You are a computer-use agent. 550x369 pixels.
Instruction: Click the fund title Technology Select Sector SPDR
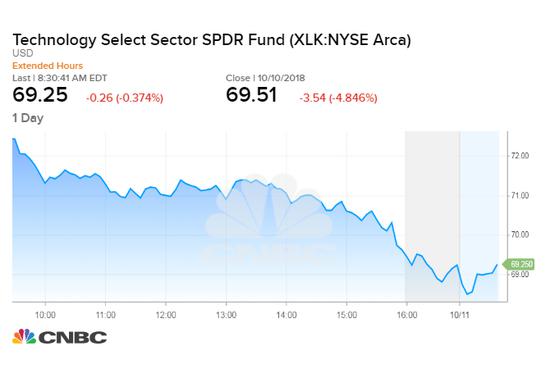(148, 40)
